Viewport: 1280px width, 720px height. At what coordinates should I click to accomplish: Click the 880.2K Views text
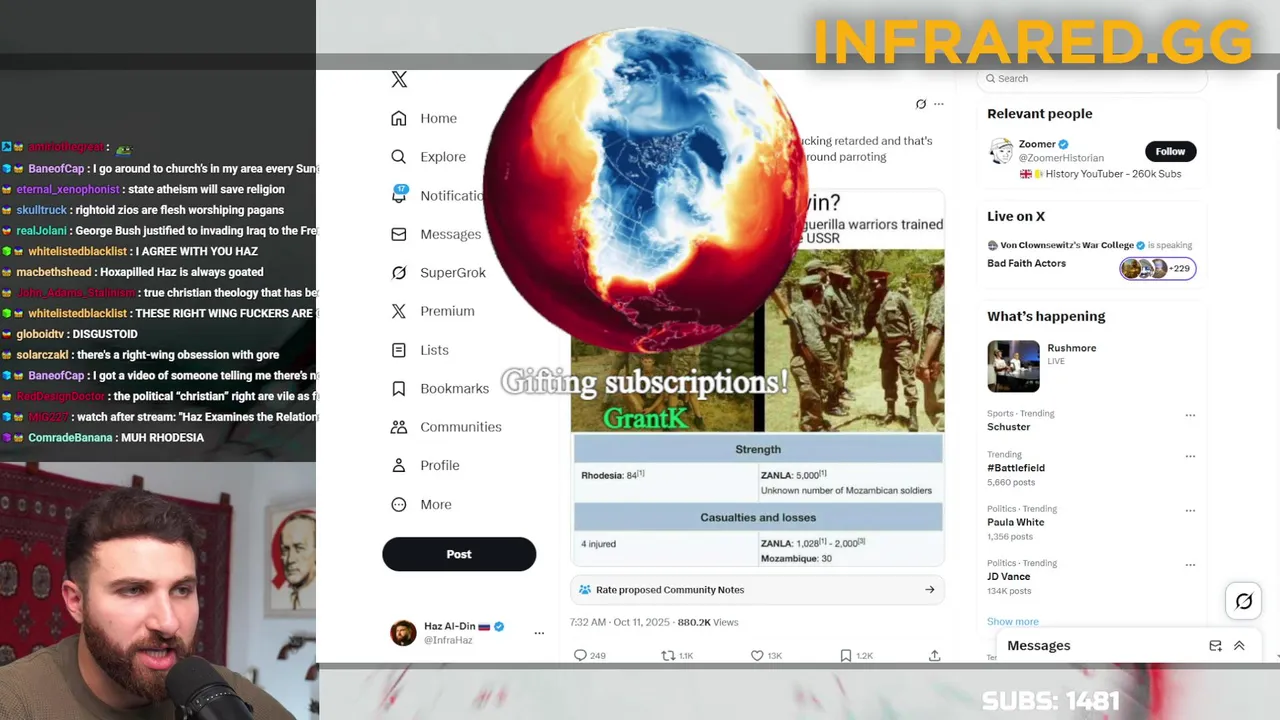click(x=708, y=622)
